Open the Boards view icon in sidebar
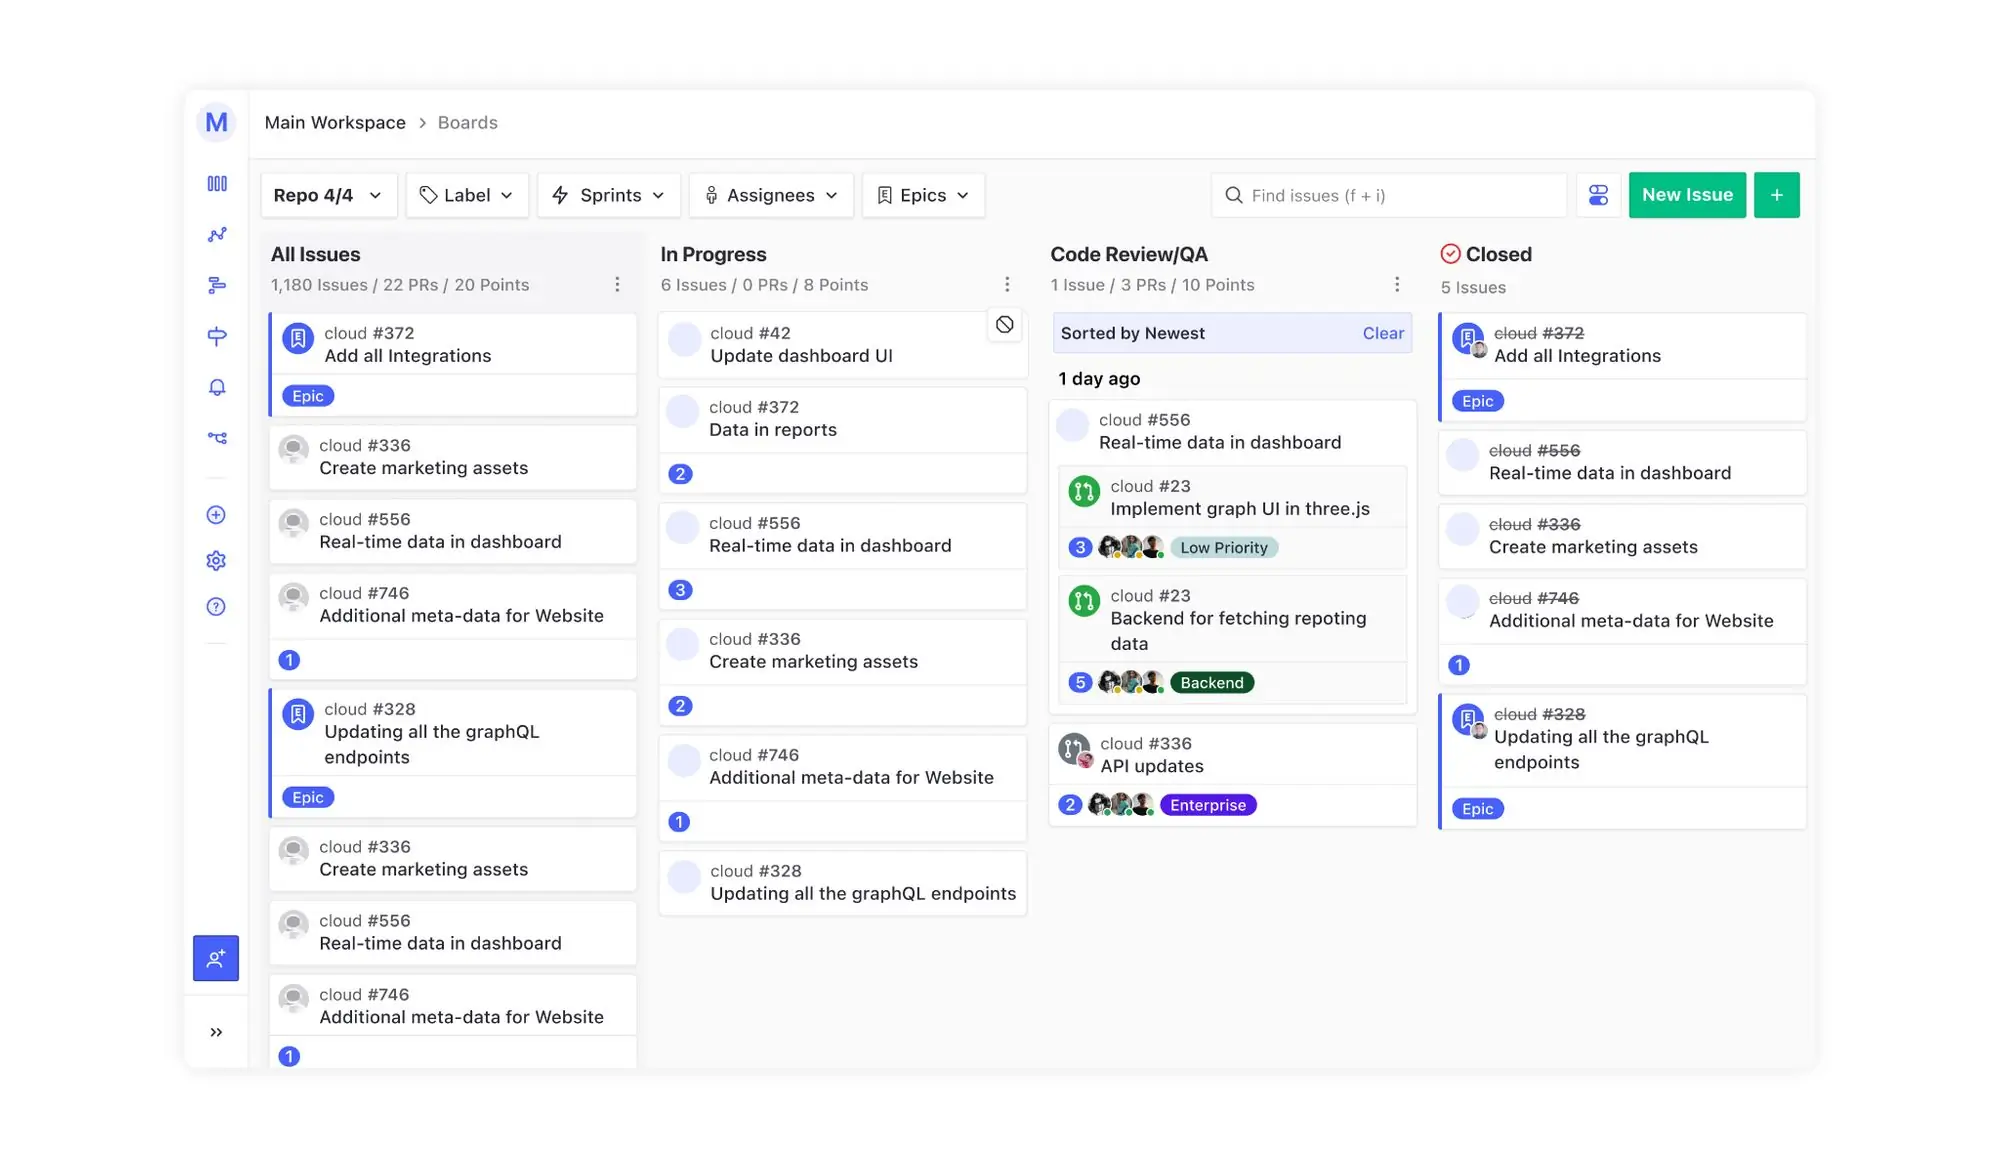This screenshot has width=2000, height=1172. coord(217,184)
